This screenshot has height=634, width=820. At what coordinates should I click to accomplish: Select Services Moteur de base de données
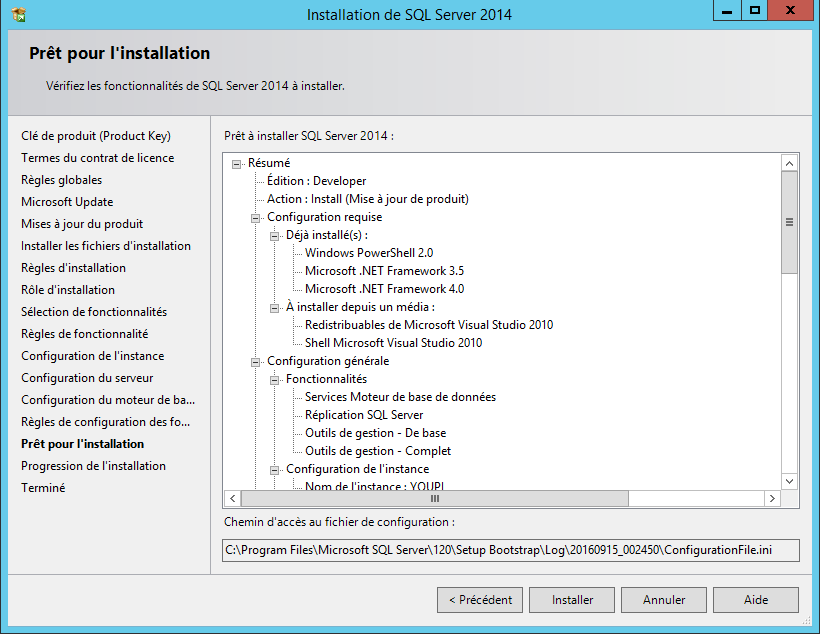point(400,397)
